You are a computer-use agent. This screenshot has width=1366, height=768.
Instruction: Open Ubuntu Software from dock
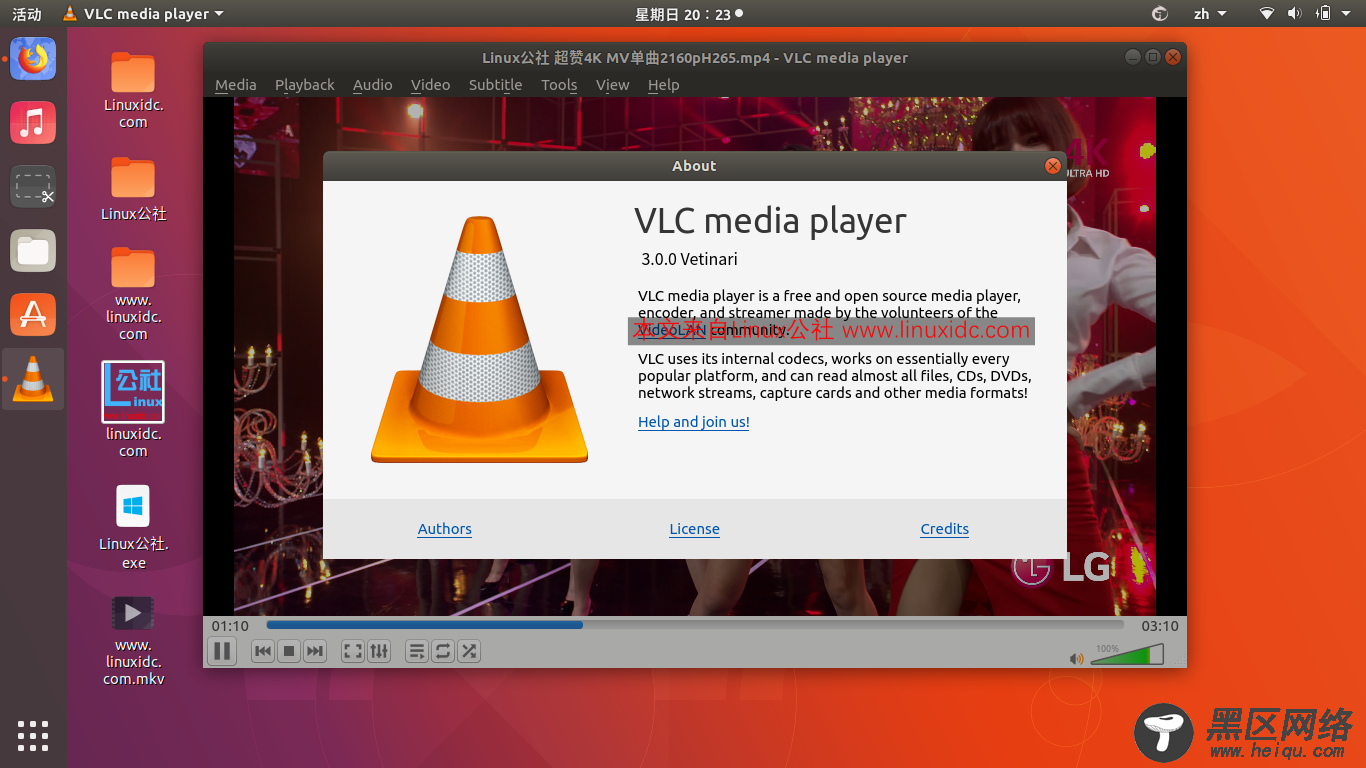coord(33,315)
